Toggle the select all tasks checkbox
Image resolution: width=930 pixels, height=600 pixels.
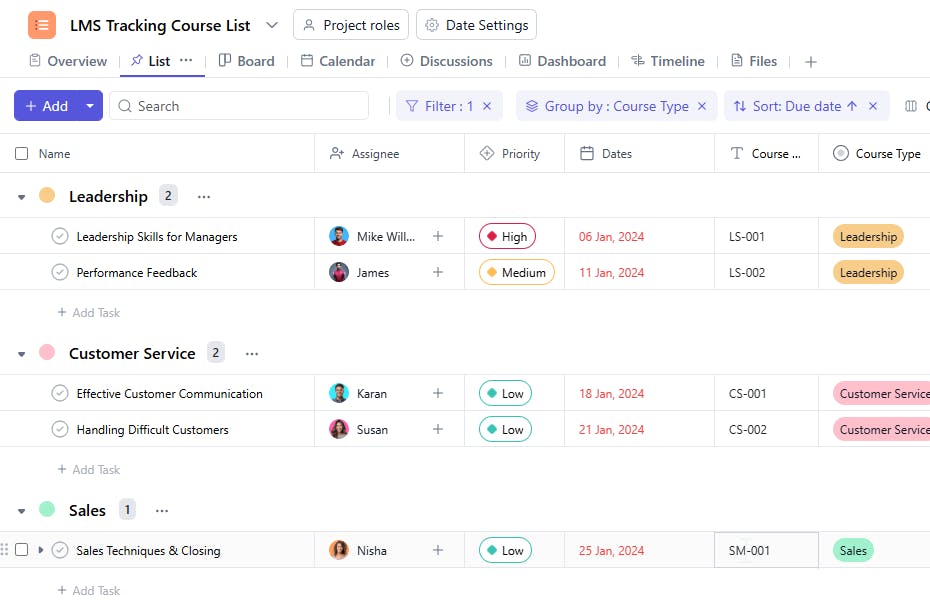tap(22, 154)
